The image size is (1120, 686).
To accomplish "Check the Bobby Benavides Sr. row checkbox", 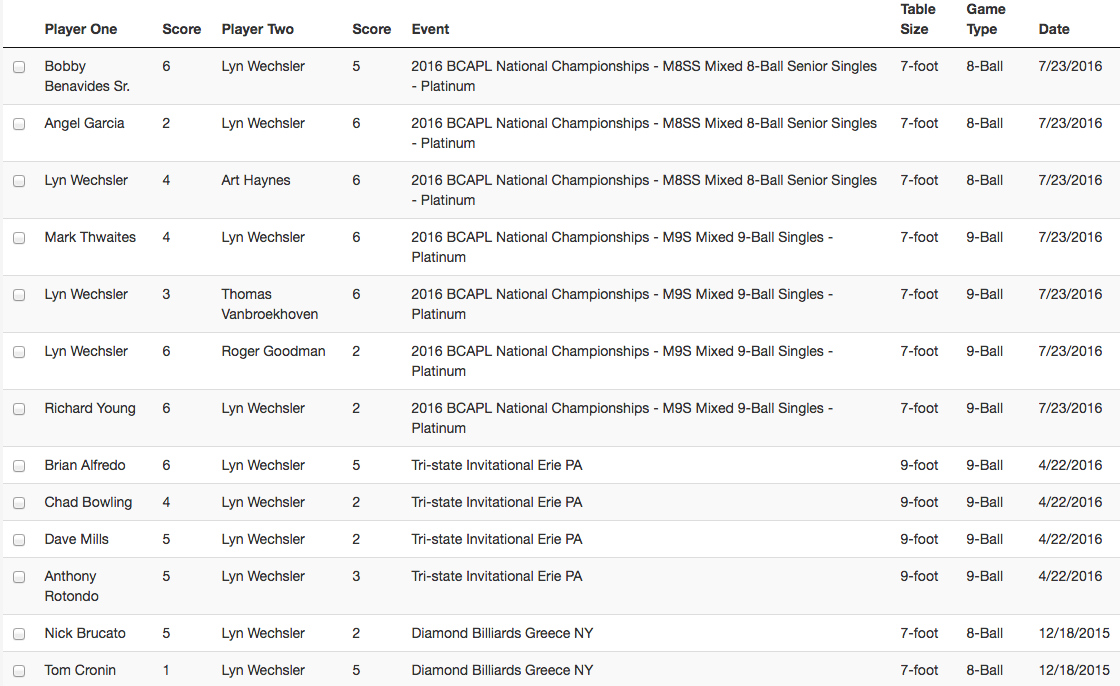I will coord(19,67).
